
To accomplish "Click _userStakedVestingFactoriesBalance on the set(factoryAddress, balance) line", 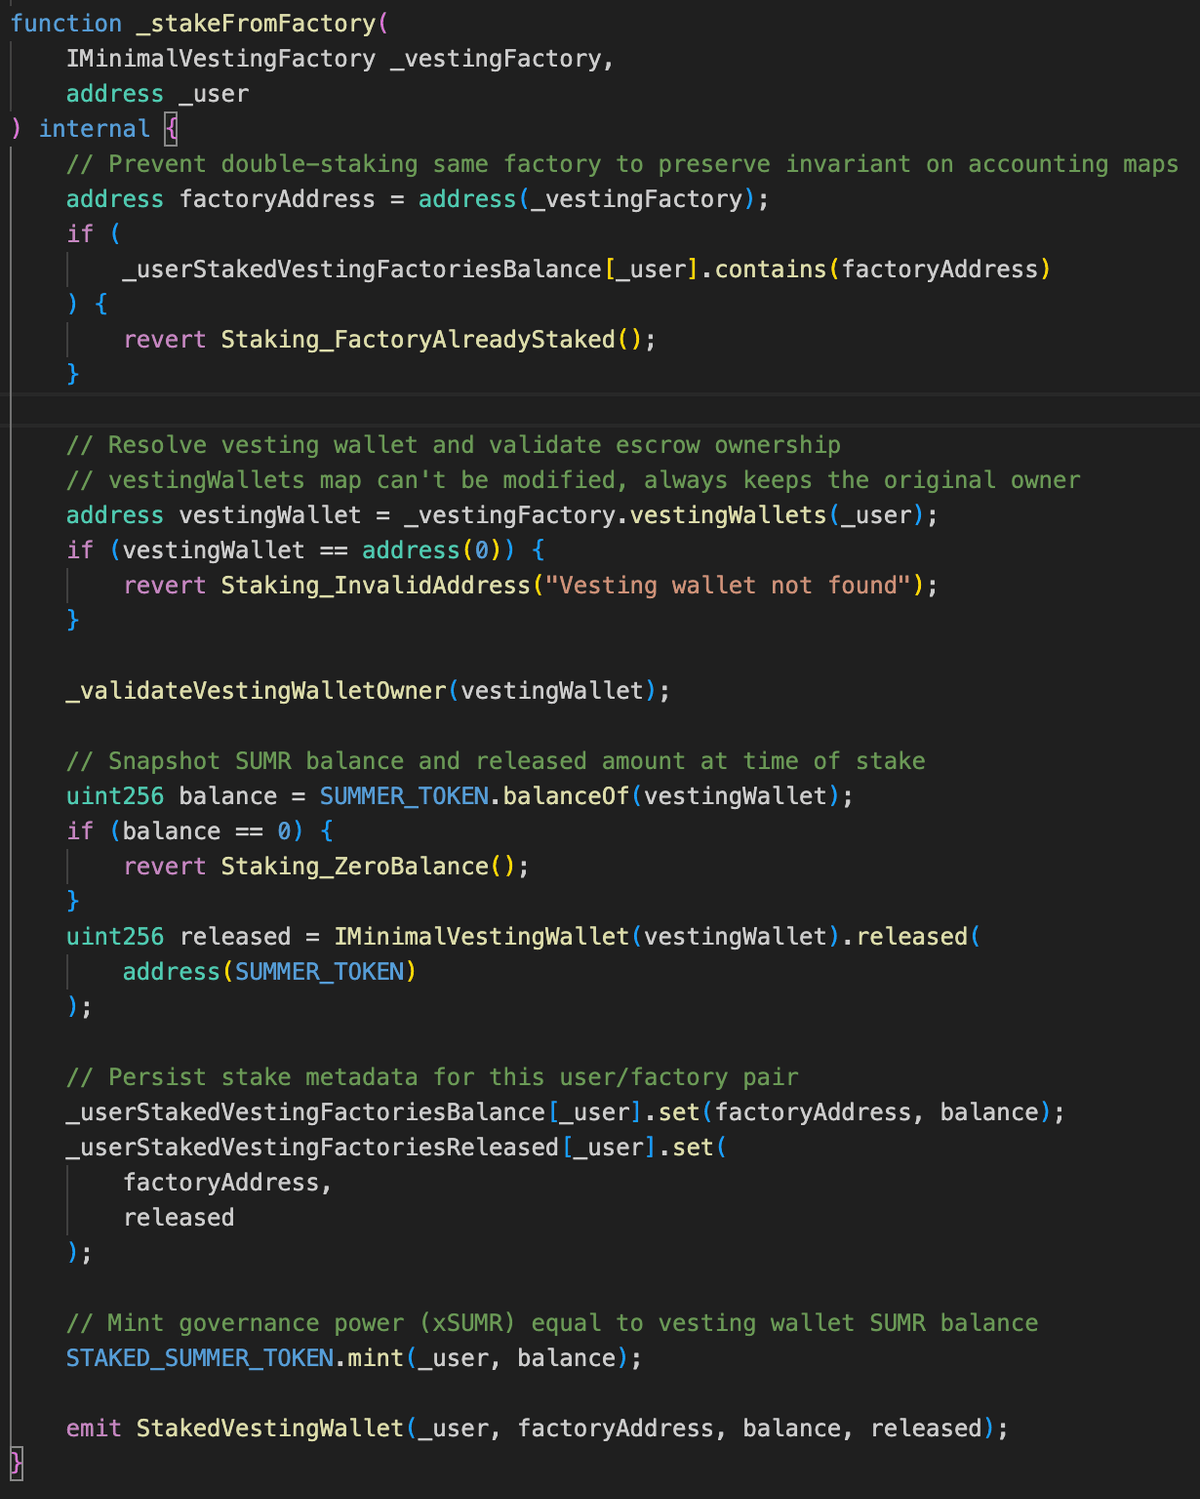I will 306,1112.
